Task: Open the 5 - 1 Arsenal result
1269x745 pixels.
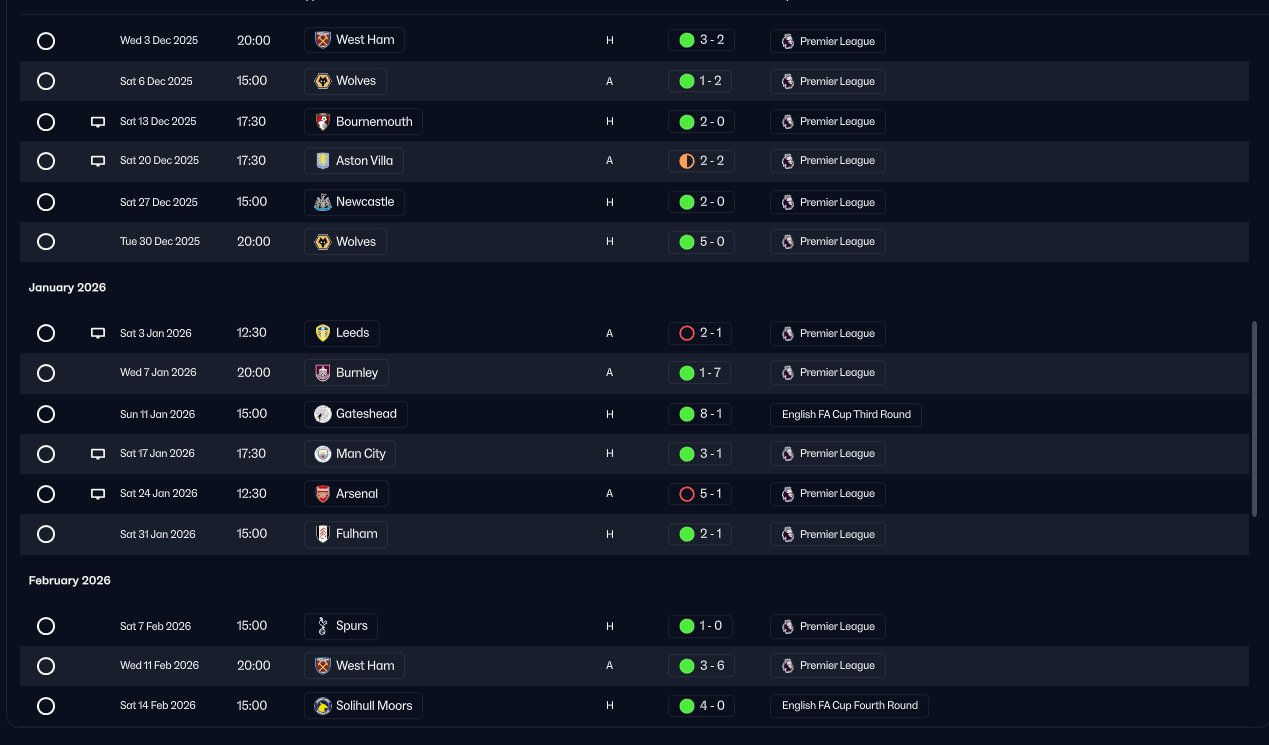Action: 701,494
